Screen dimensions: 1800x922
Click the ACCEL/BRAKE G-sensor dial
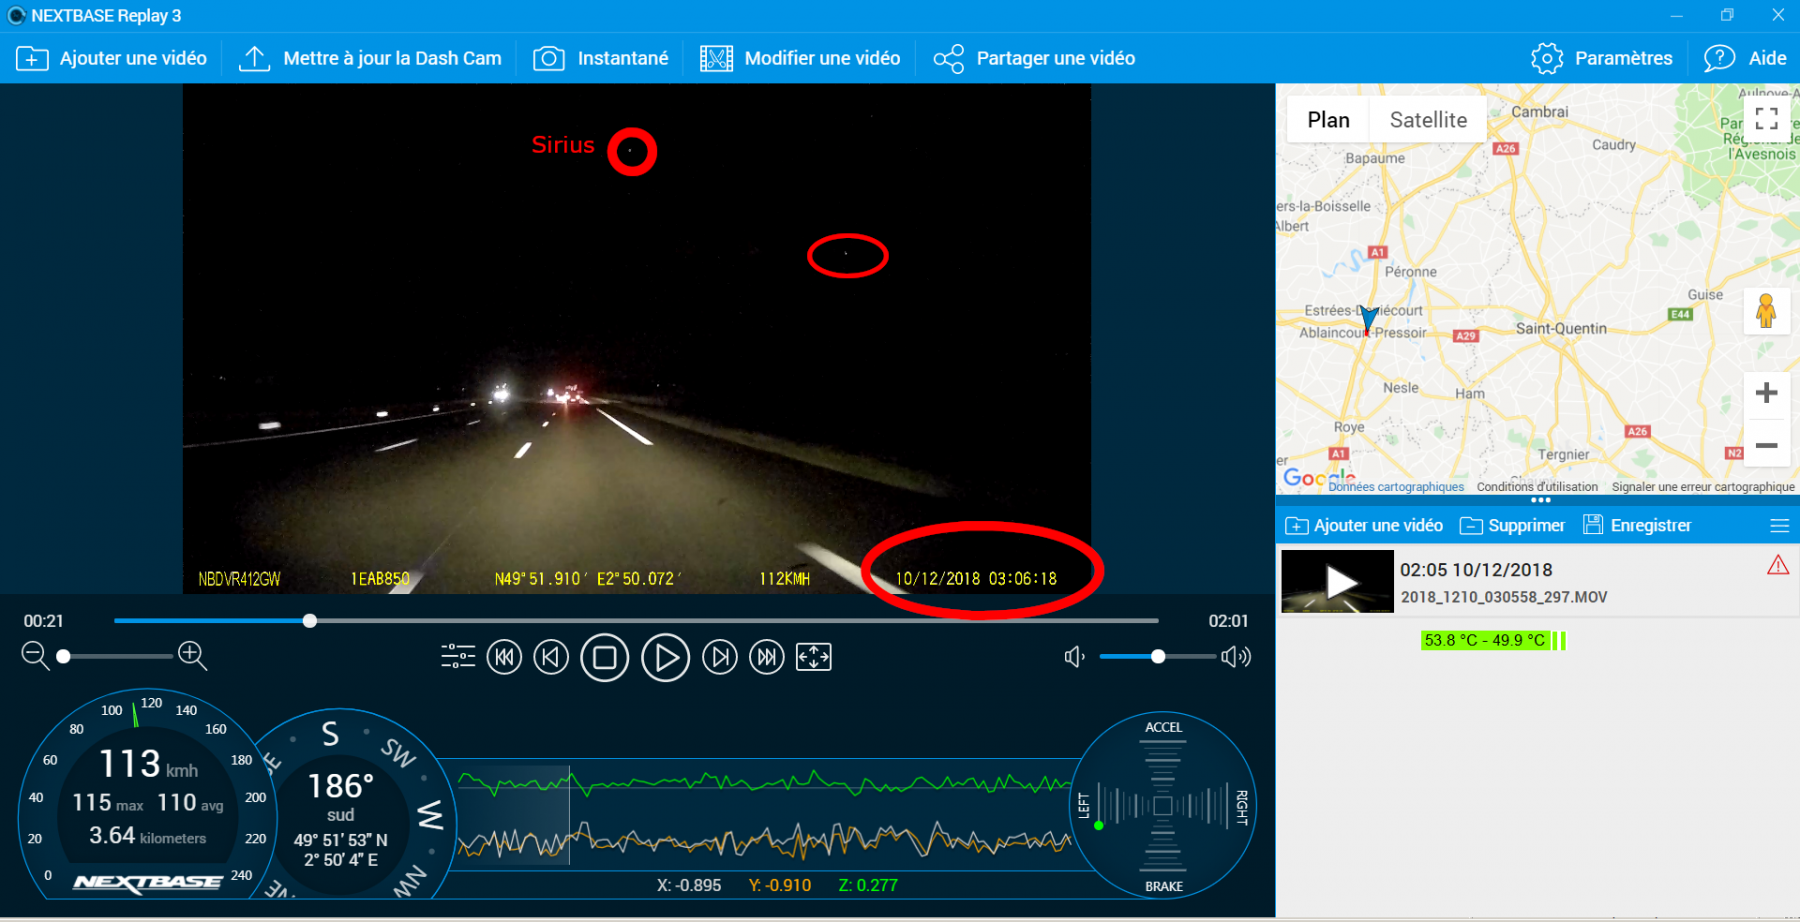coord(1163,805)
